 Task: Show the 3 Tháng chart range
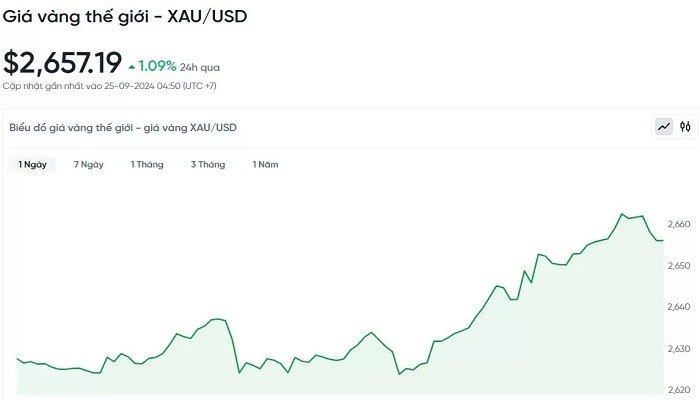(x=208, y=164)
